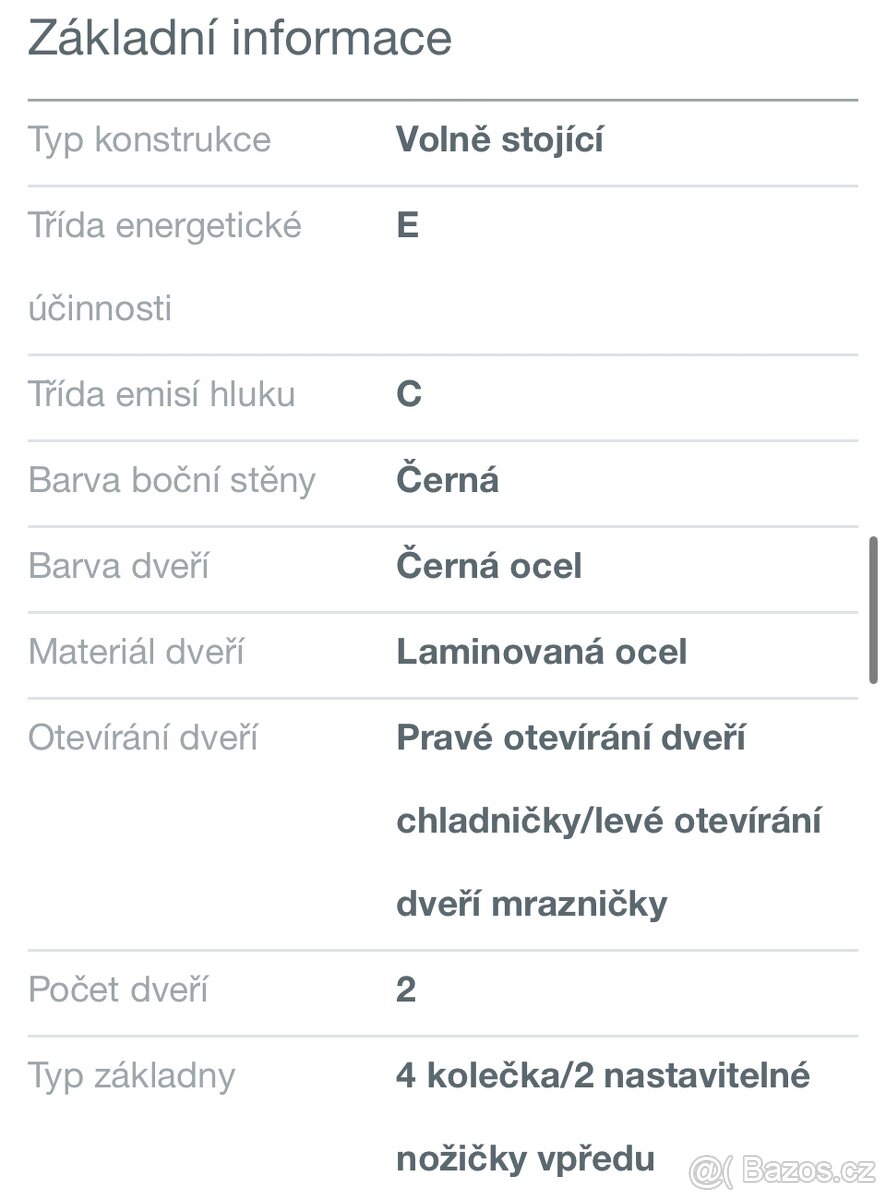The height and width of the screenshot is (1200, 886).
Task: Click the Třída emisí hluku label
Action: pos(162,394)
